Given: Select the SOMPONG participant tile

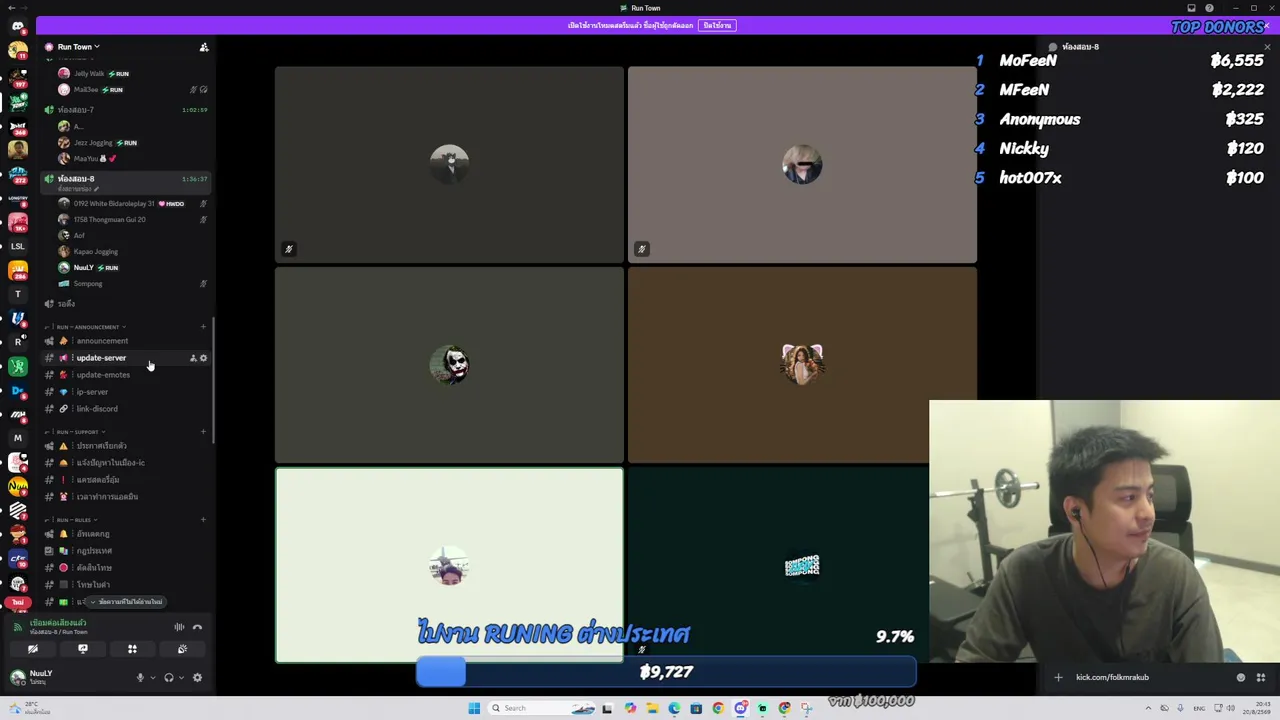Looking at the screenshot, I should (x=802, y=565).
